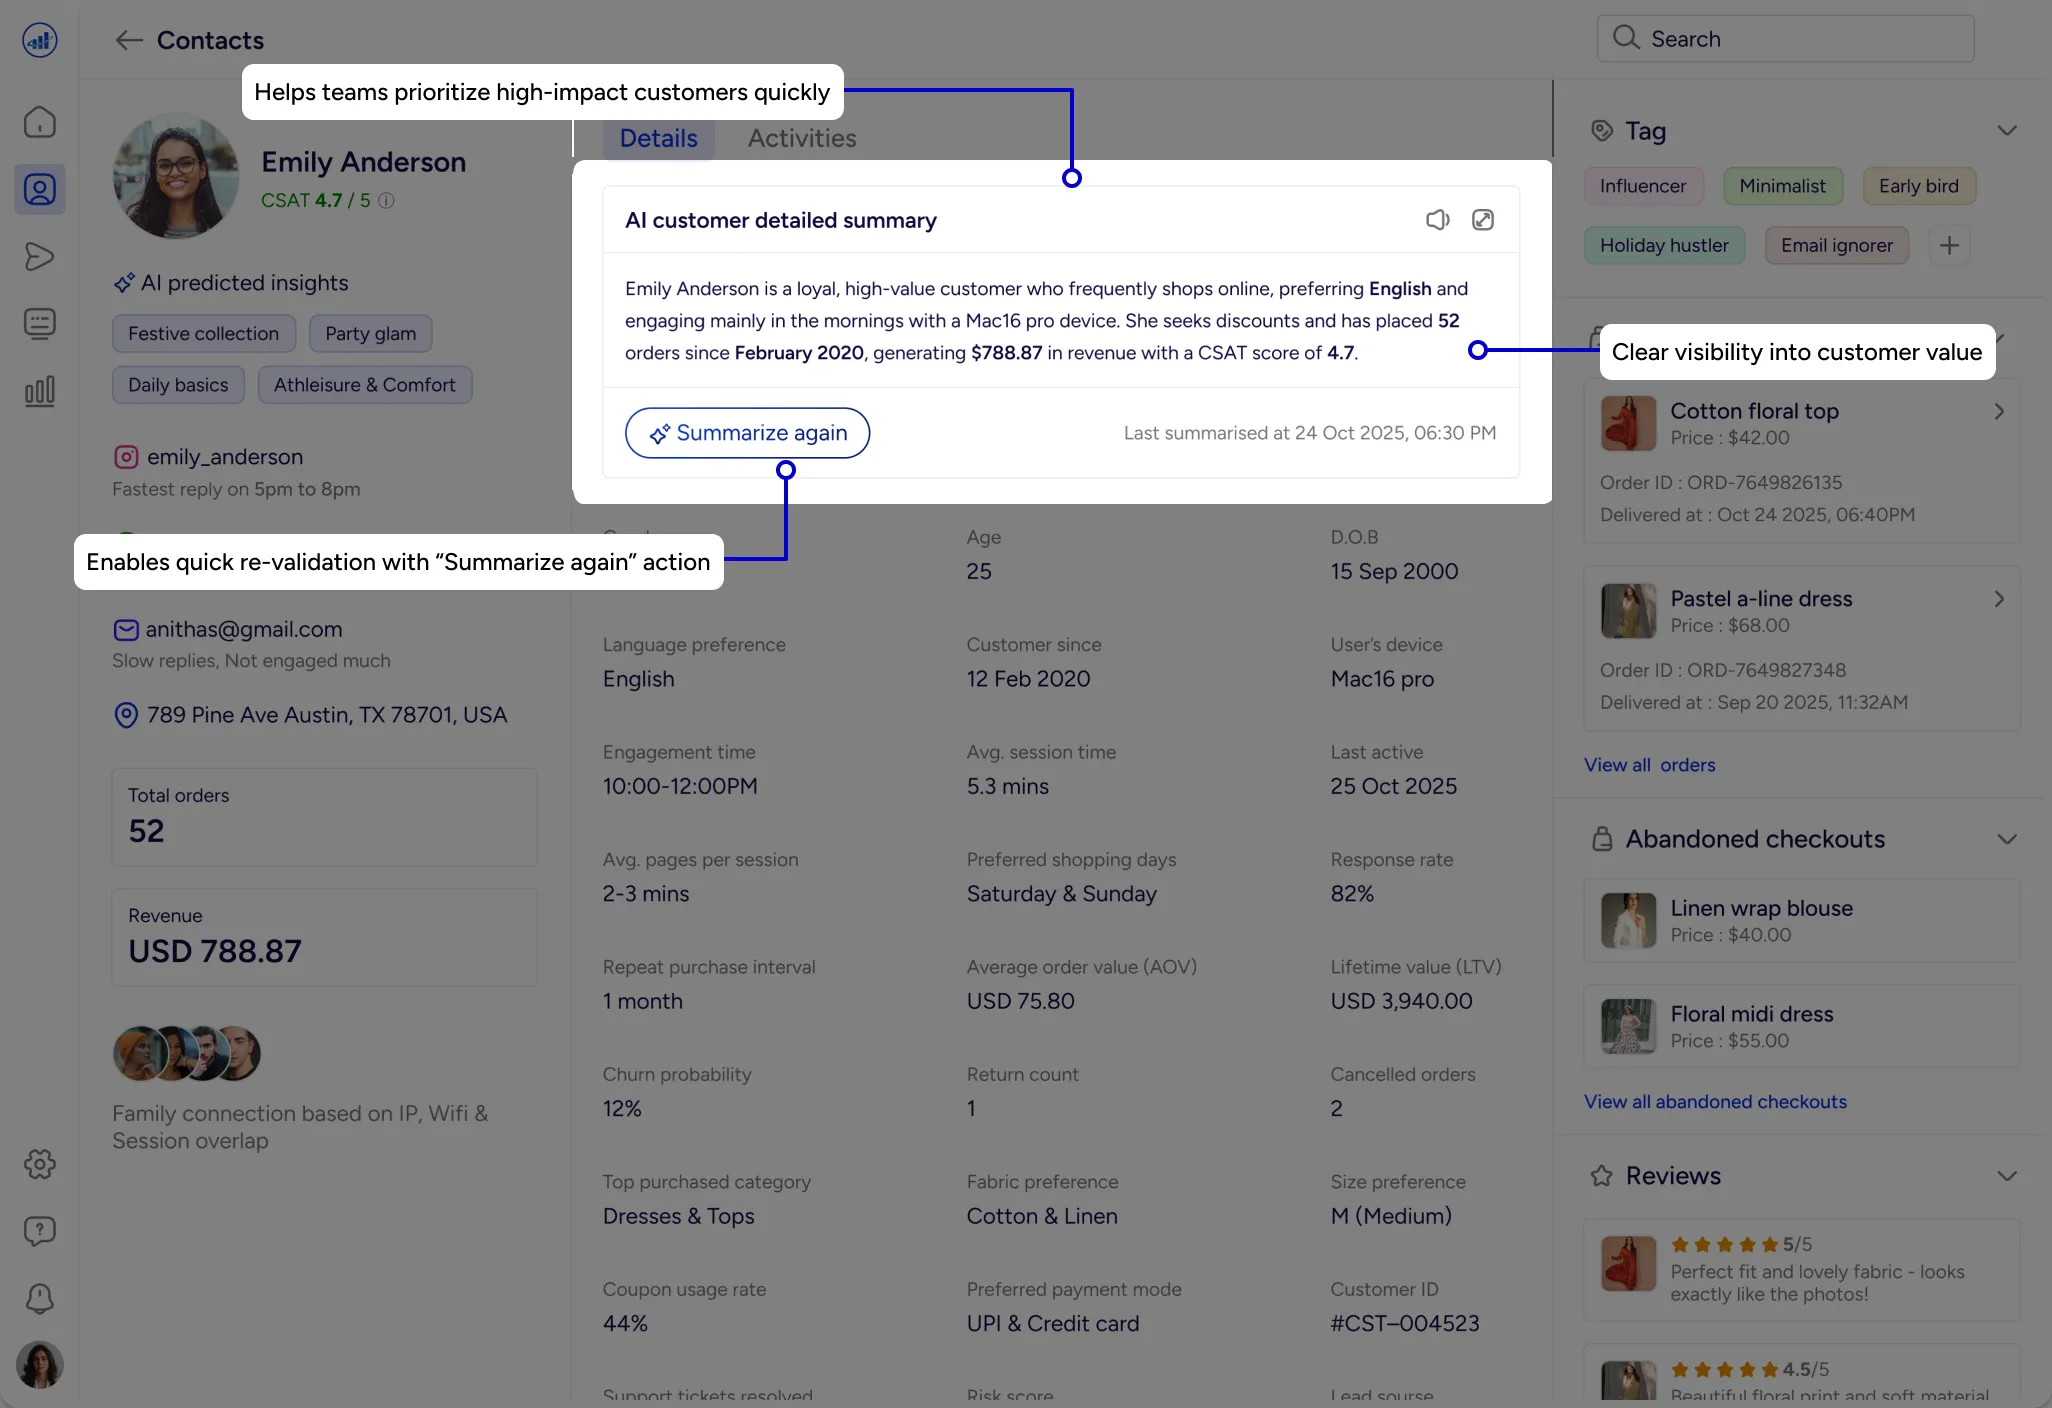Collapse the Reviews section chevron
Screen dimensions: 2052x1408
2006,1176
